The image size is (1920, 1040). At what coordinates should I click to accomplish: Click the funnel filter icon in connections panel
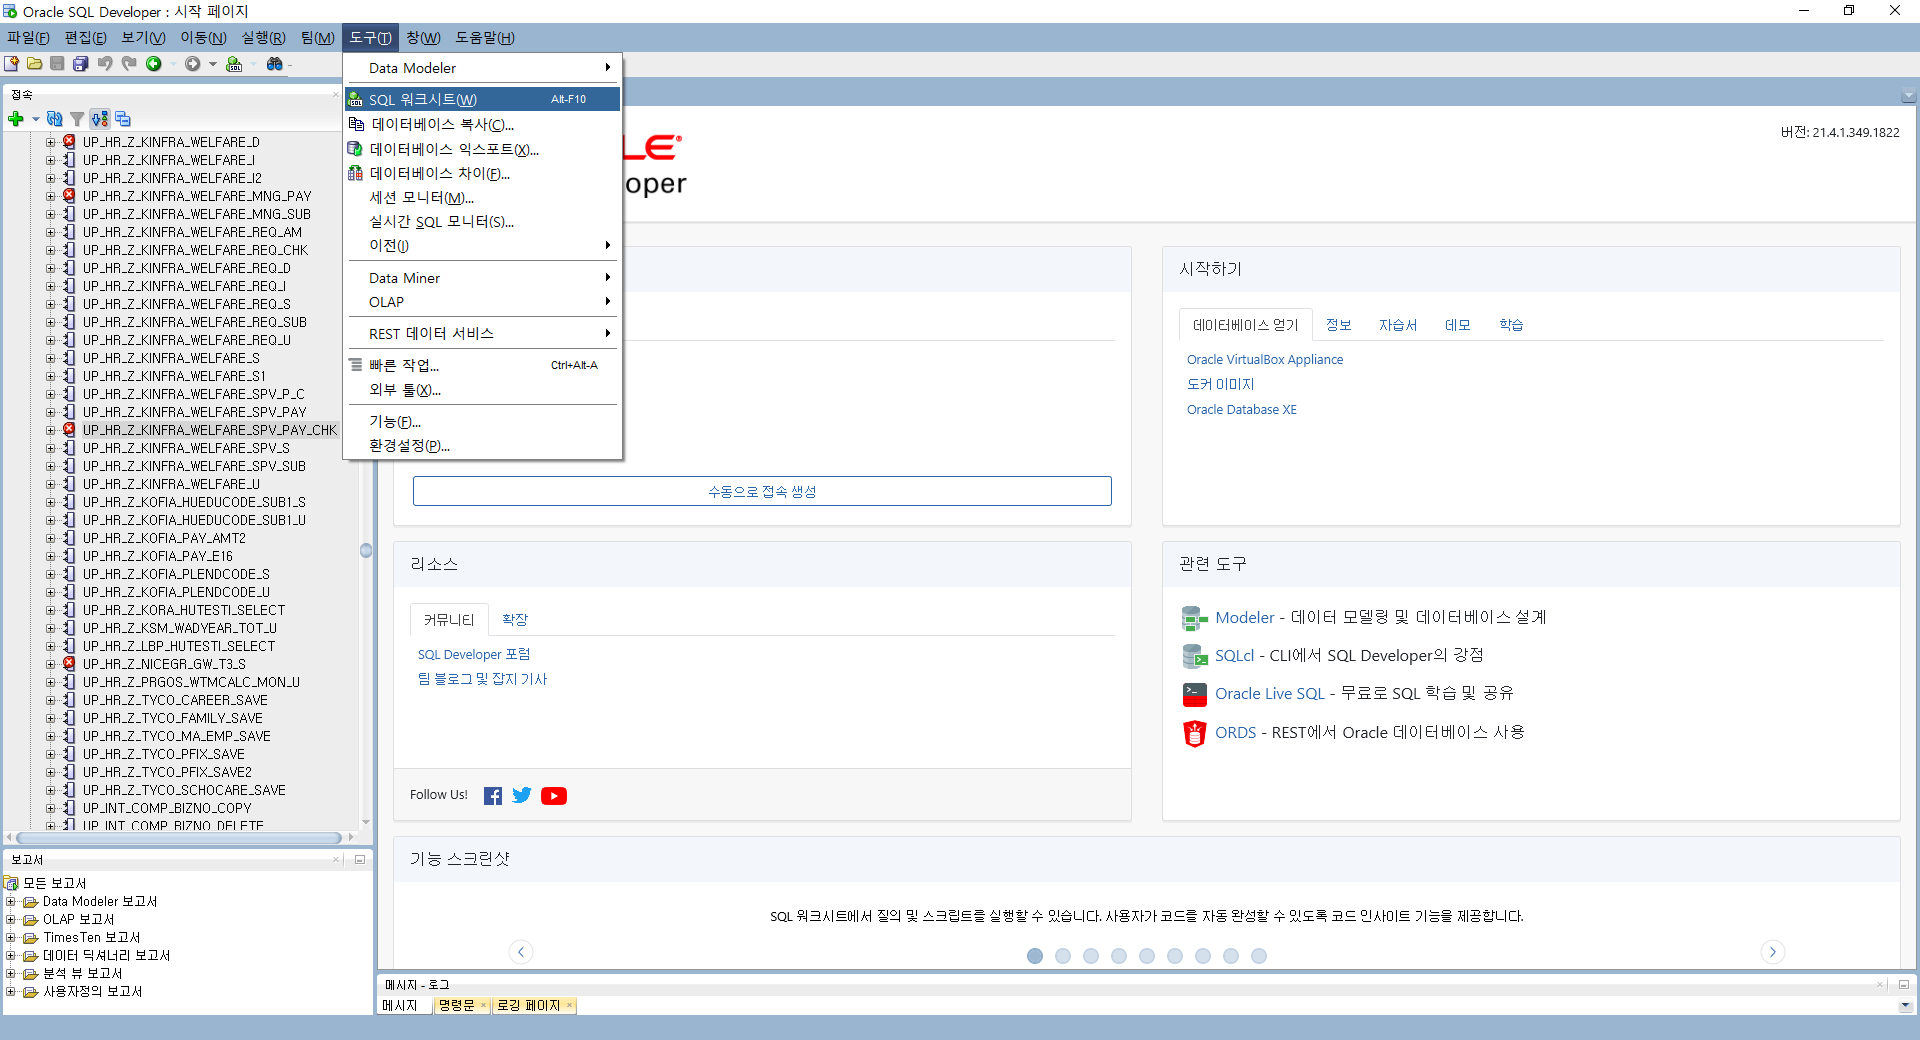pos(77,119)
